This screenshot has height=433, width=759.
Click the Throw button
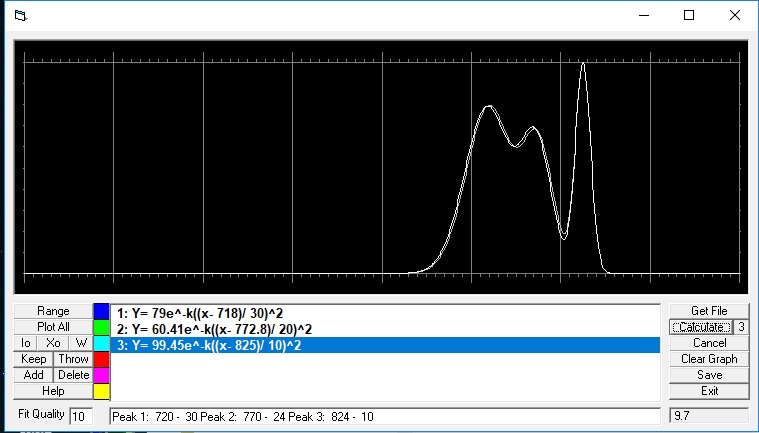73,359
